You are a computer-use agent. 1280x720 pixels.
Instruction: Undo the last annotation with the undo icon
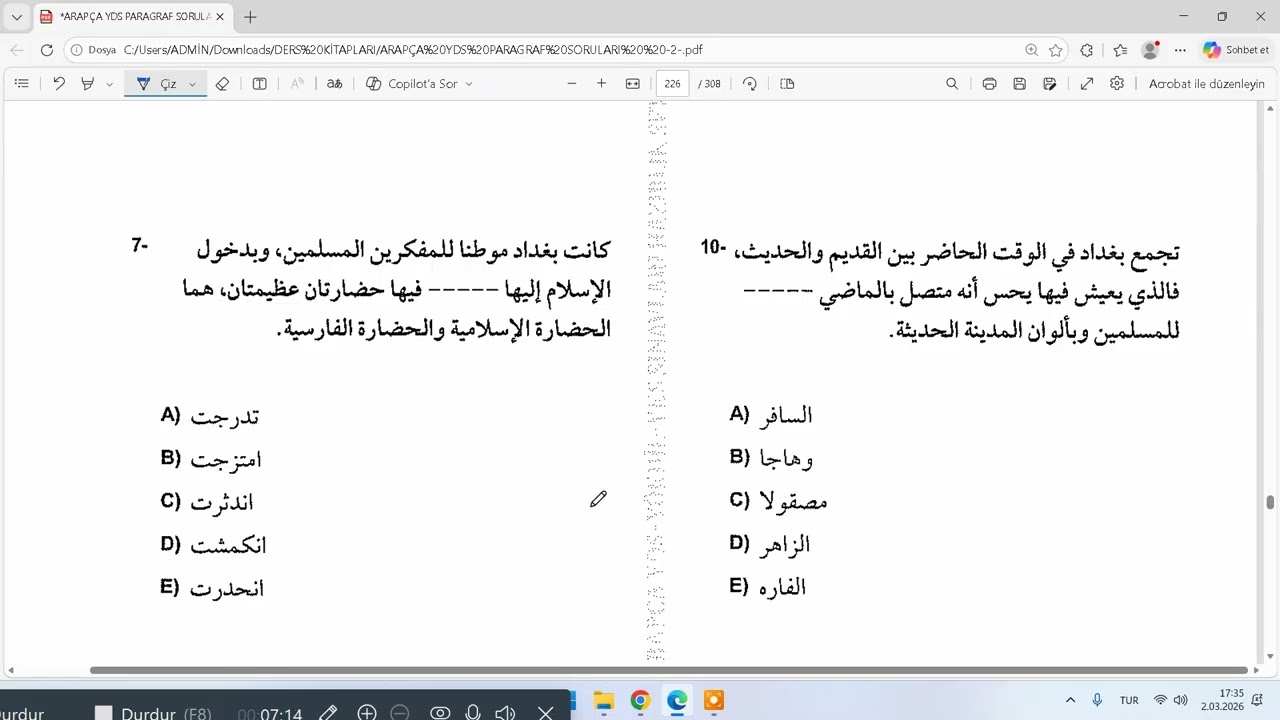[59, 84]
